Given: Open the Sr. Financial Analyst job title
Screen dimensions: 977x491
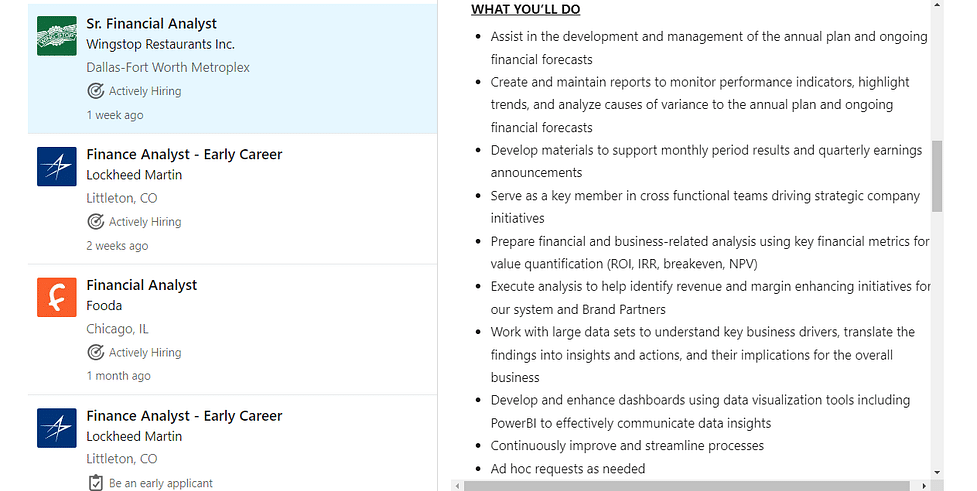Looking at the screenshot, I should point(151,24).
